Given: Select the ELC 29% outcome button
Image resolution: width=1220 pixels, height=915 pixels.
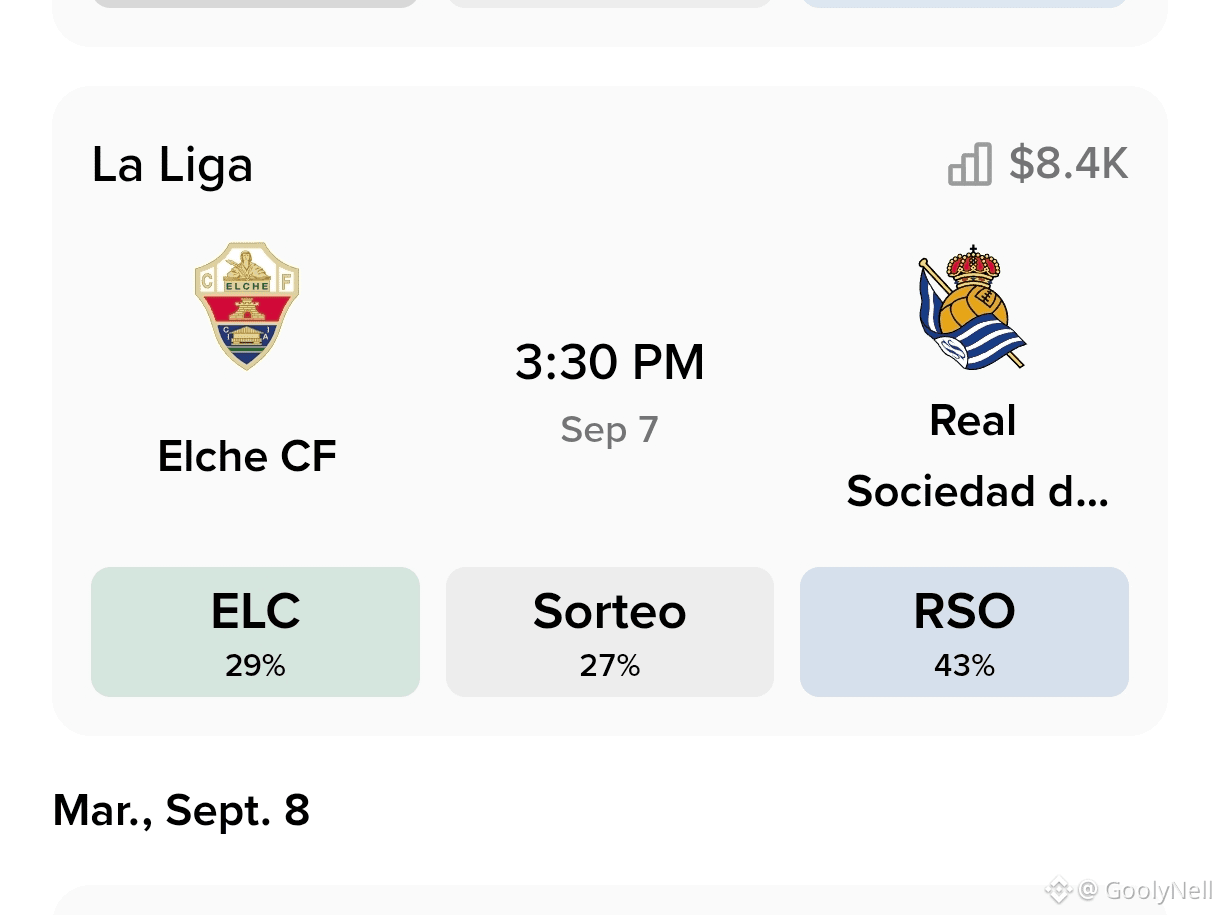Looking at the screenshot, I should 255,632.
